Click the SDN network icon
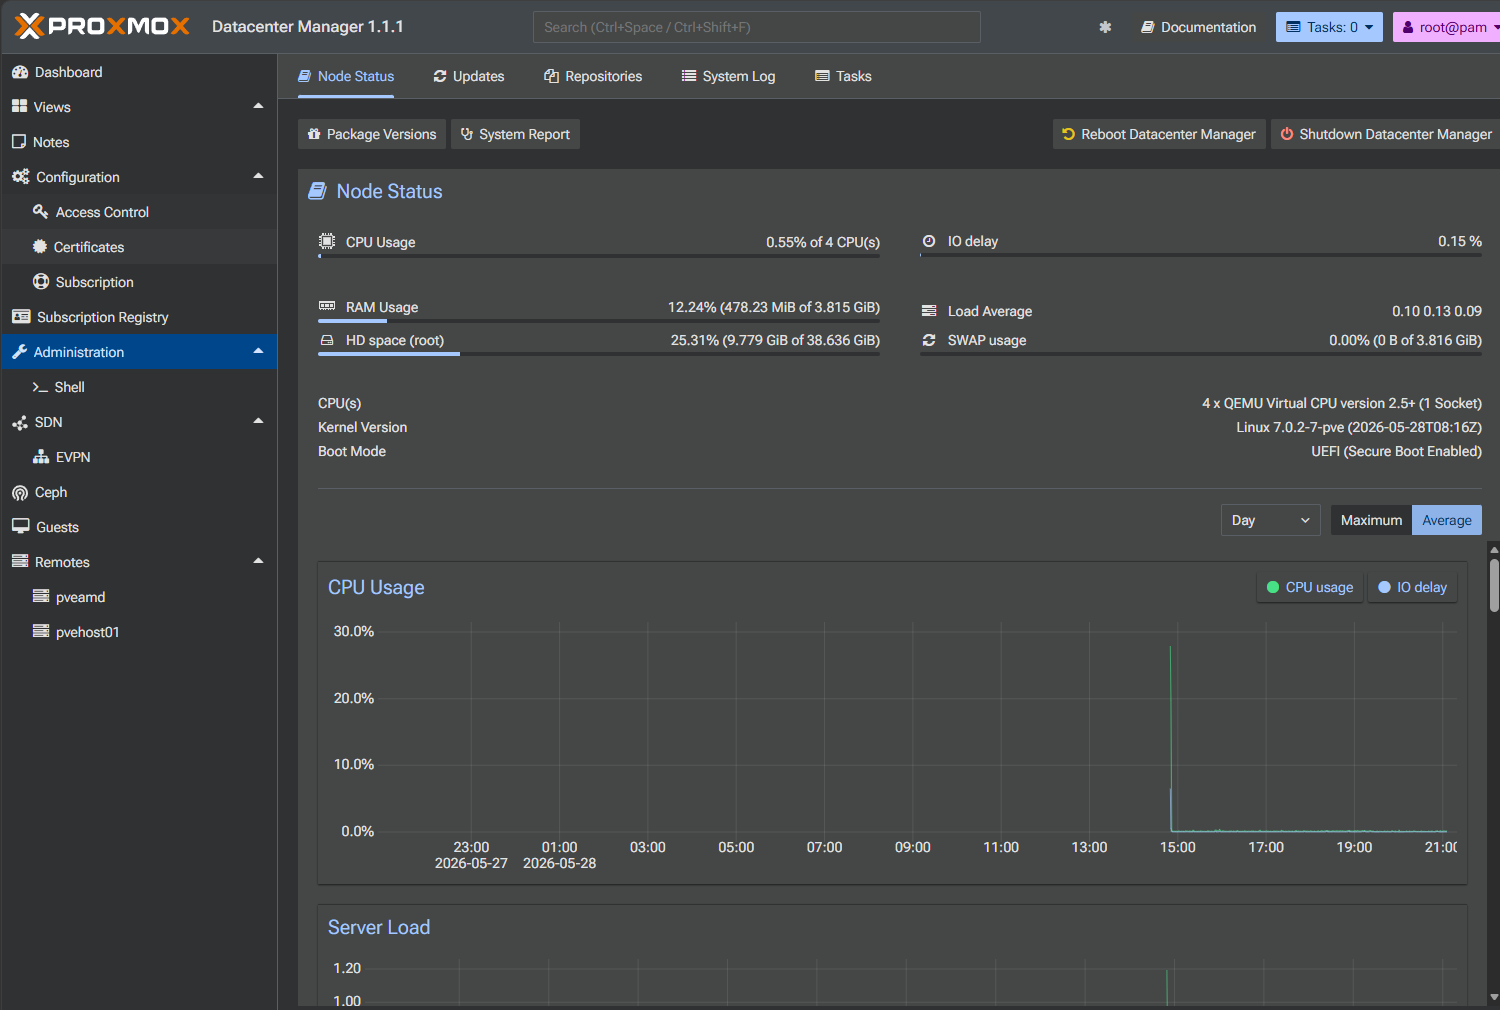The image size is (1500, 1010). click(x=20, y=422)
